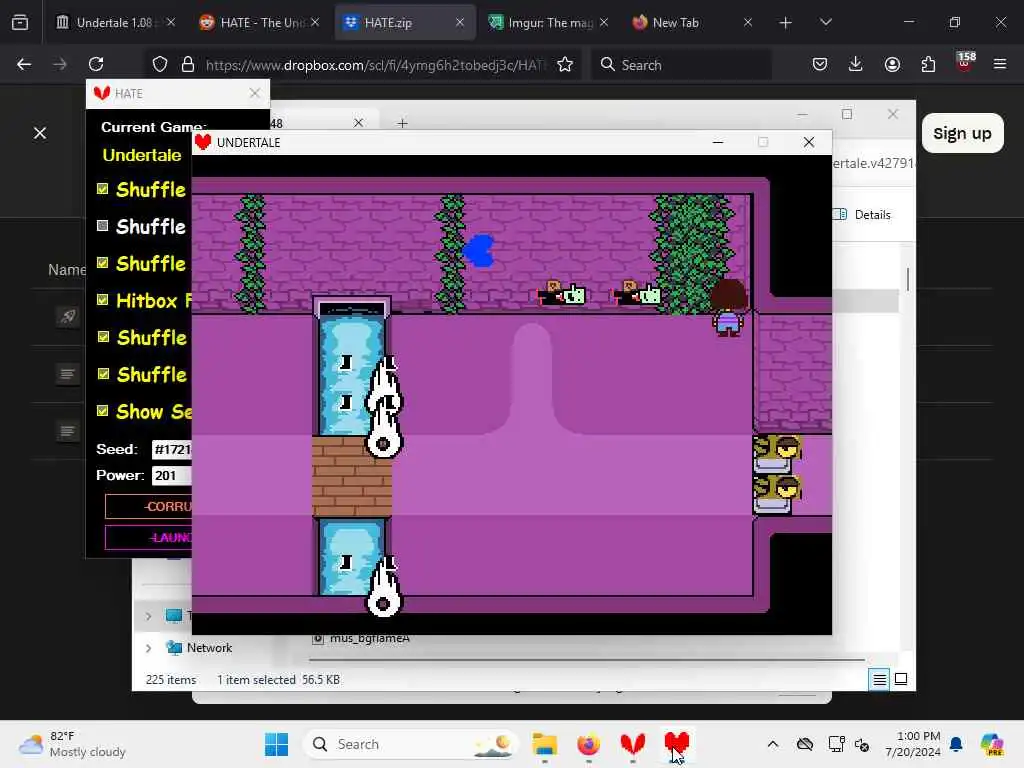
Task: Show hidden system tray icons chevron
Action: 773,744
